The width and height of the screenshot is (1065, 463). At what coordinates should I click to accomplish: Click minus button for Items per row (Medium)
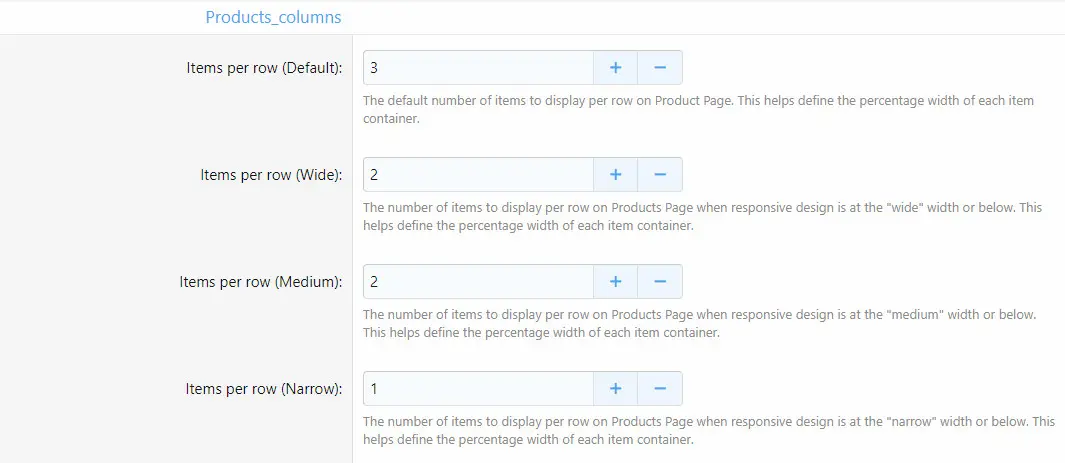[x=660, y=281]
